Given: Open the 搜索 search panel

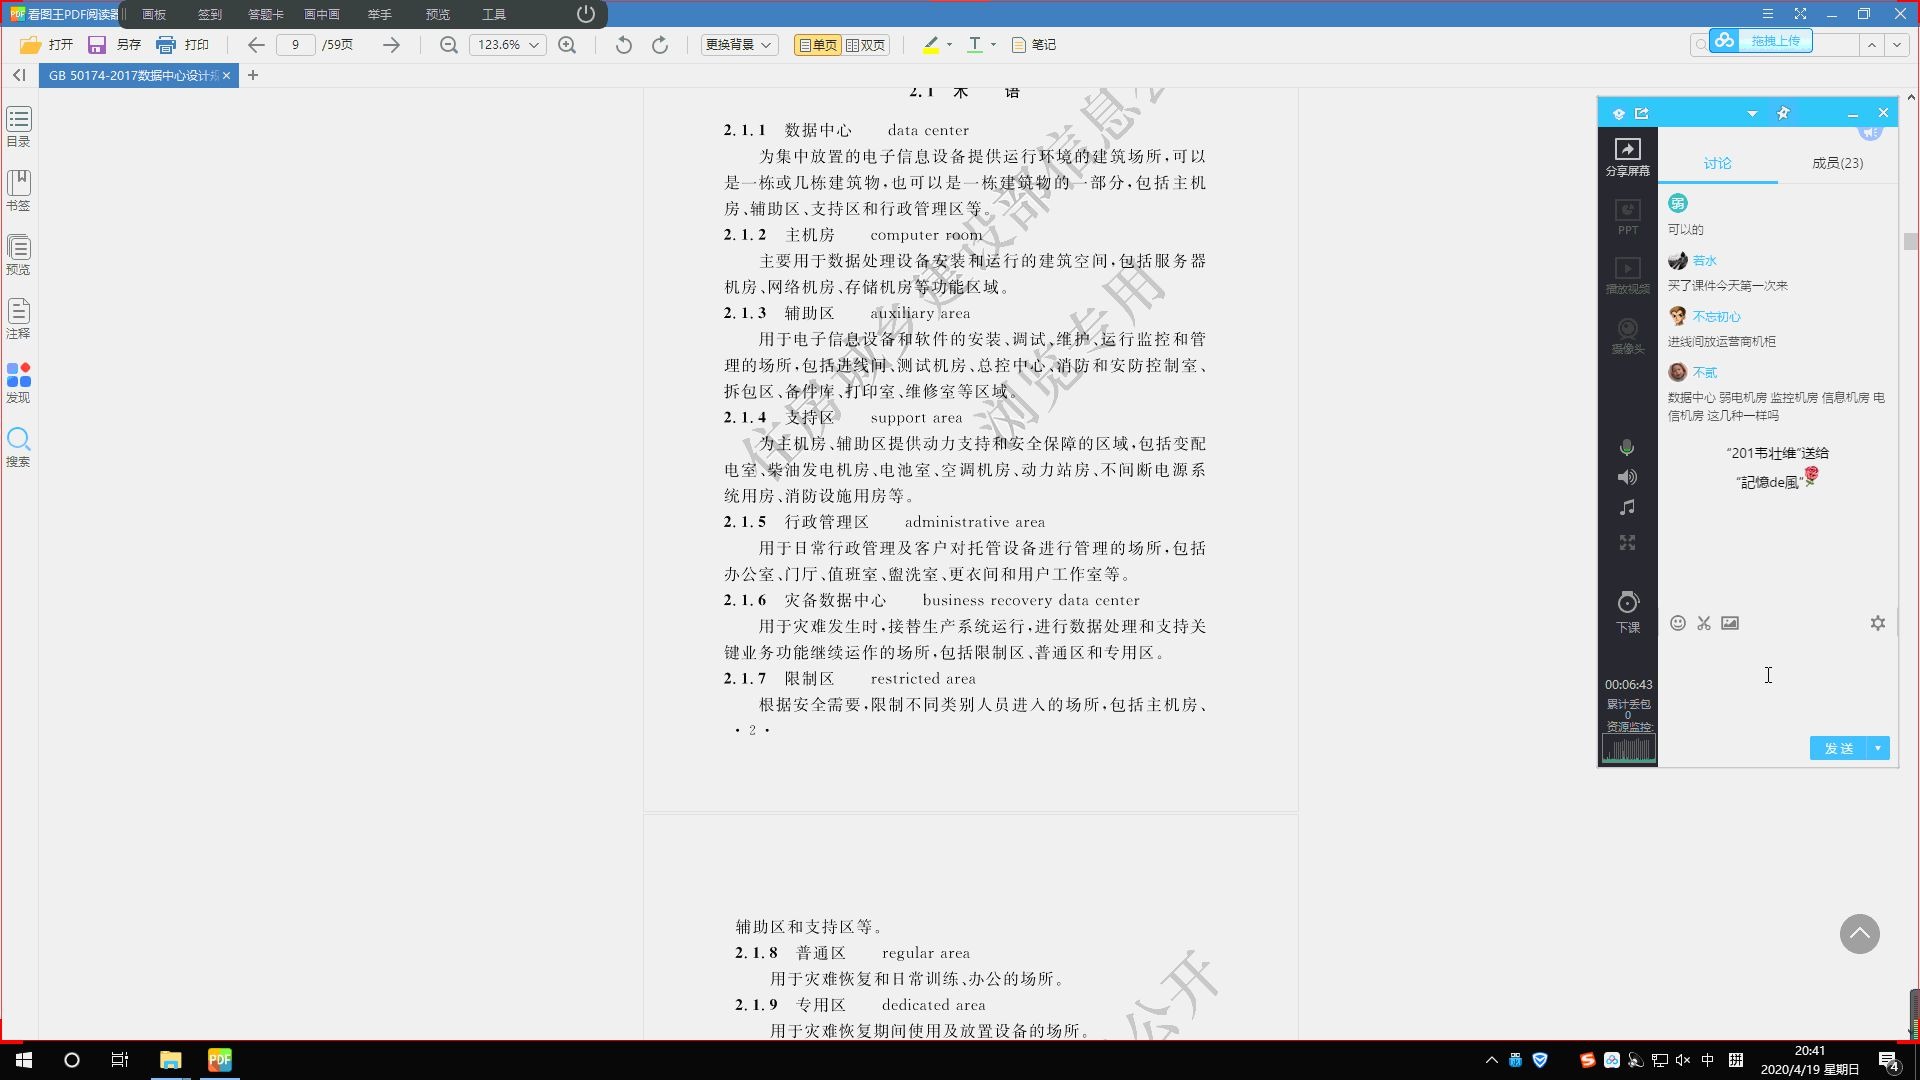Looking at the screenshot, I should (19, 447).
